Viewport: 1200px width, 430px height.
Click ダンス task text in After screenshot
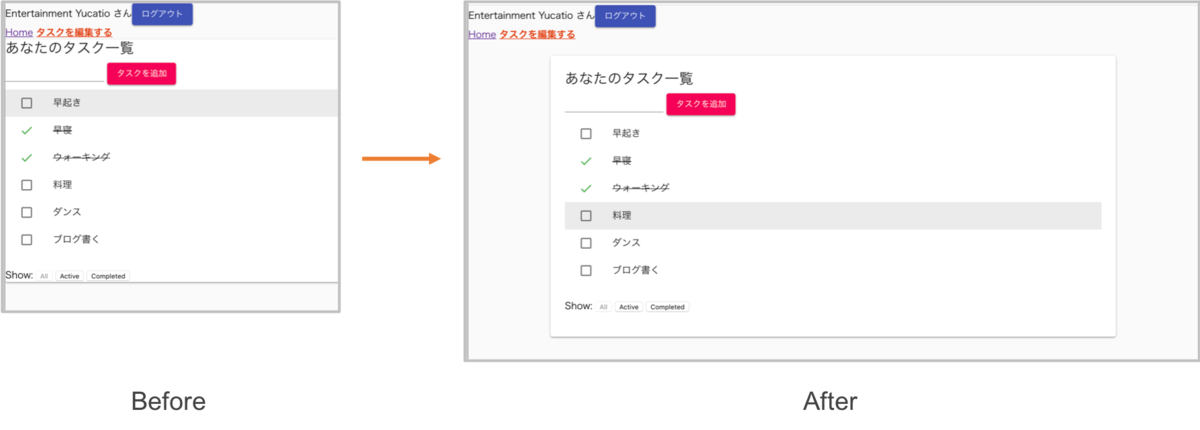pyautogui.click(x=626, y=242)
